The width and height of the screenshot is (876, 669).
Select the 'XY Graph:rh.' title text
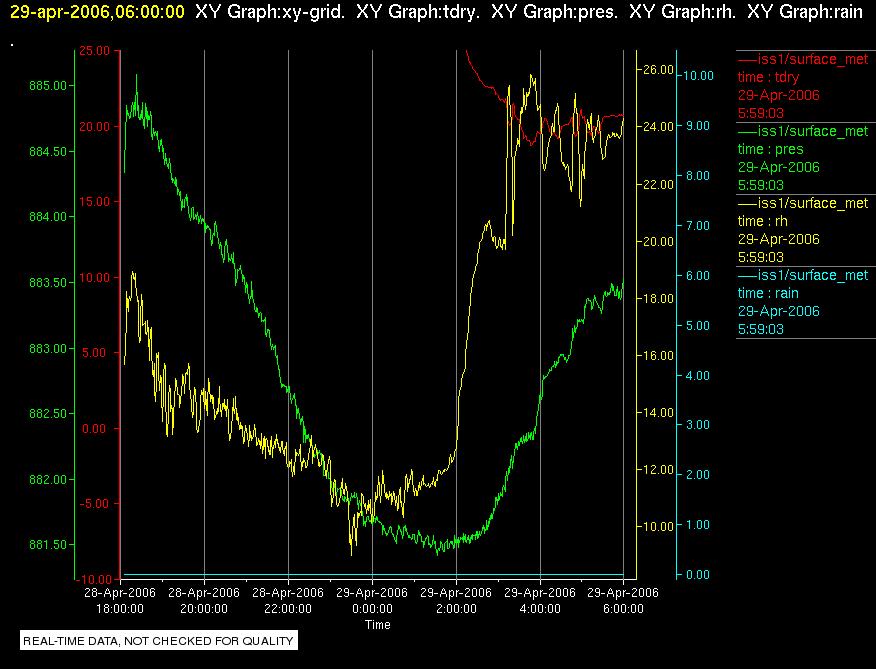click(682, 12)
